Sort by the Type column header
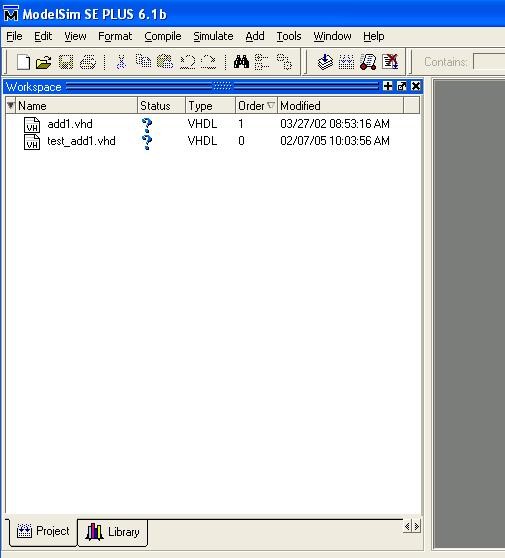505x558 pixels. (x=210, y=105)
